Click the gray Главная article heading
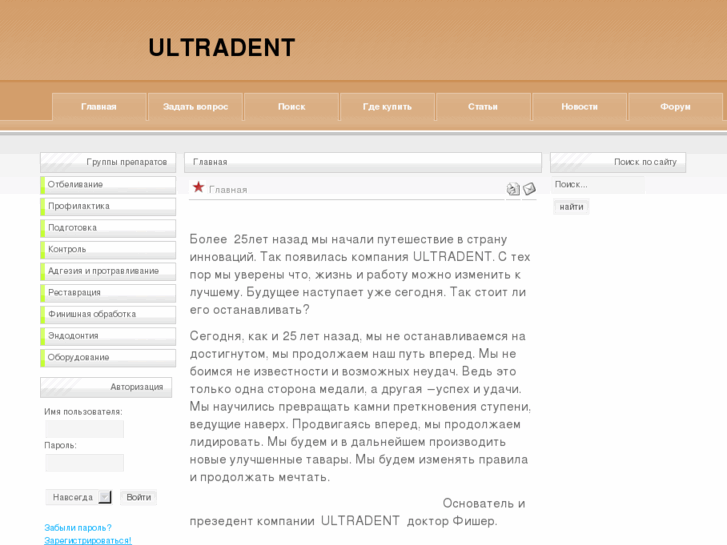727x545 pixels. [228, 190]
